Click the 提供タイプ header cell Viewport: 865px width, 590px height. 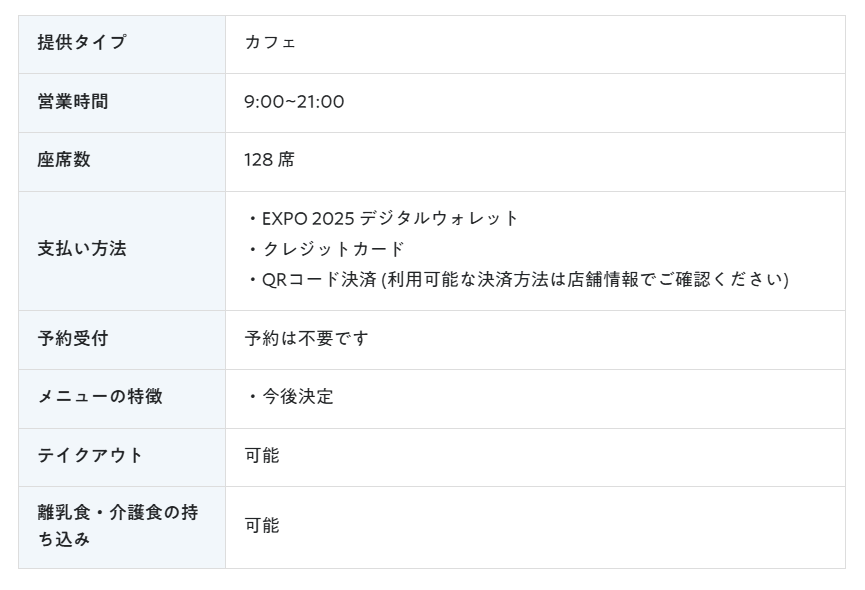tap(122, 44)
